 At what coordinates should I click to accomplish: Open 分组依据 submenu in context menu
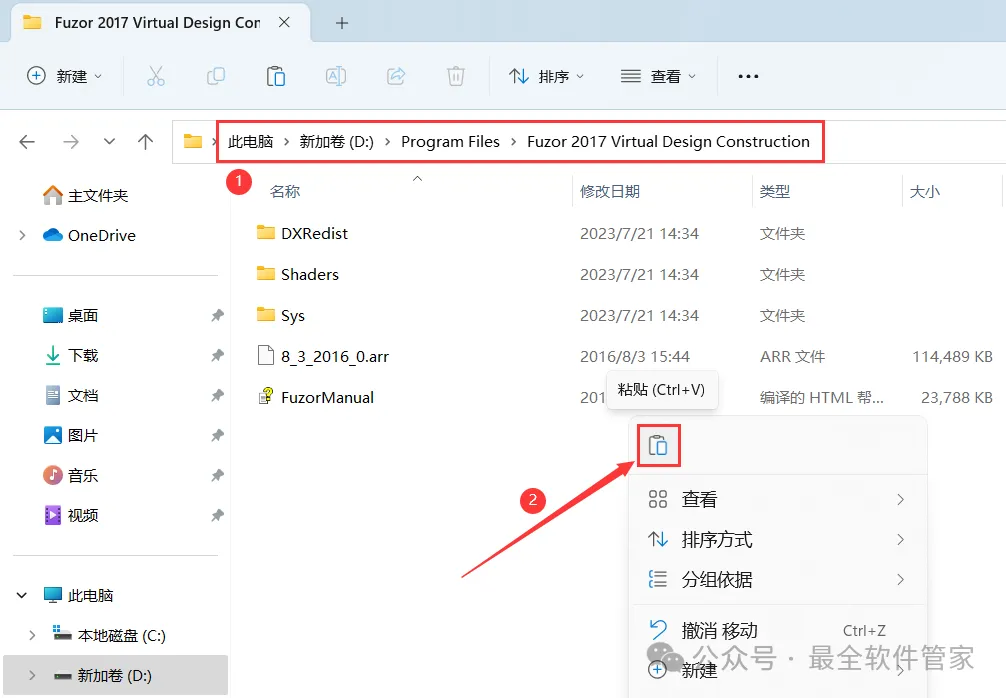[x=778, y=579]
